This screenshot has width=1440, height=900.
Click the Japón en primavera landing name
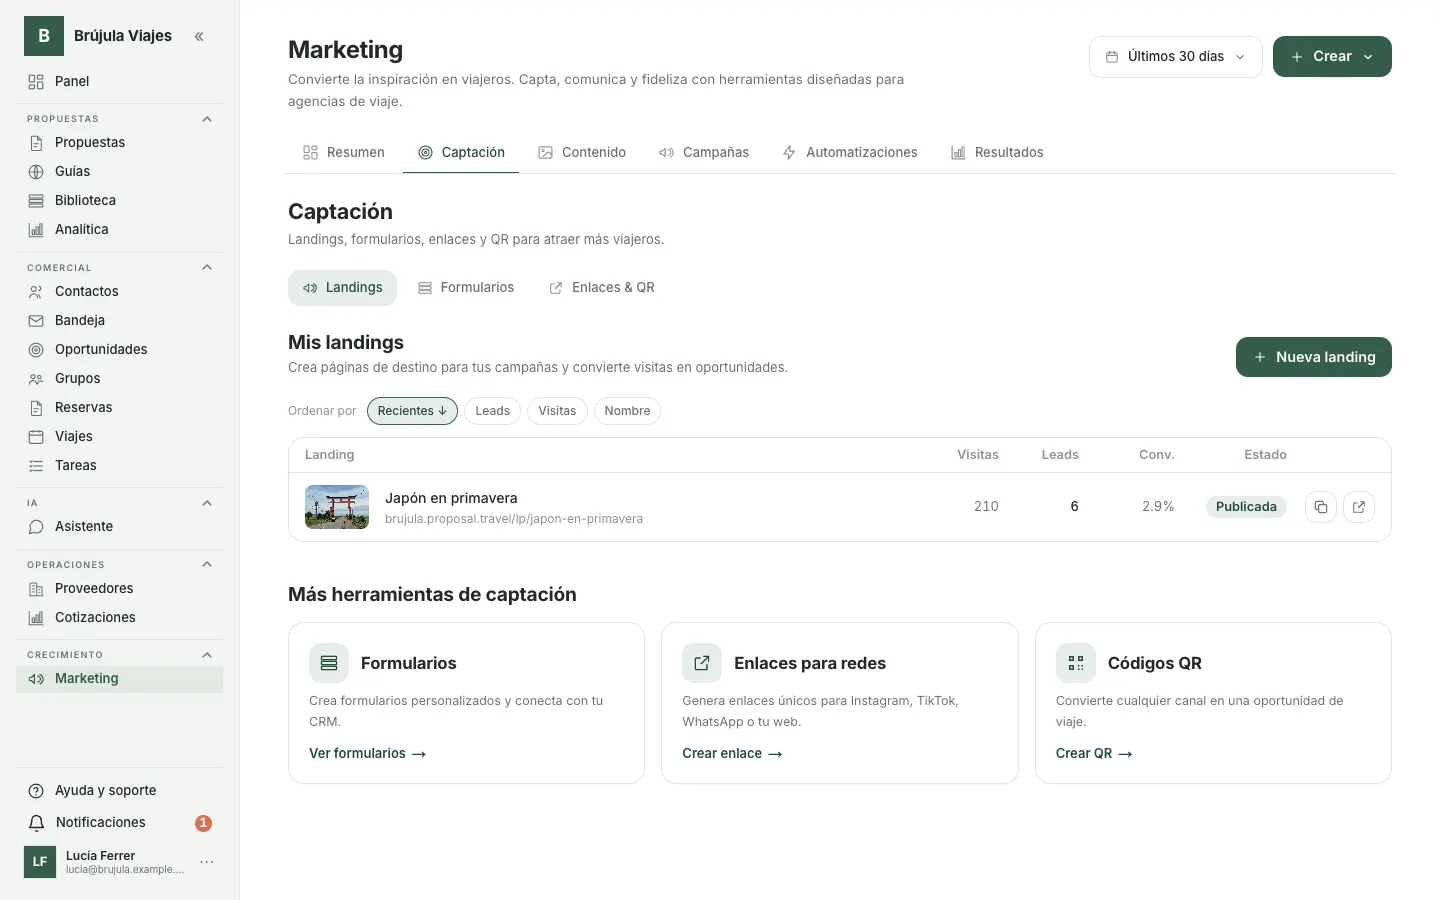coord(451,498)
